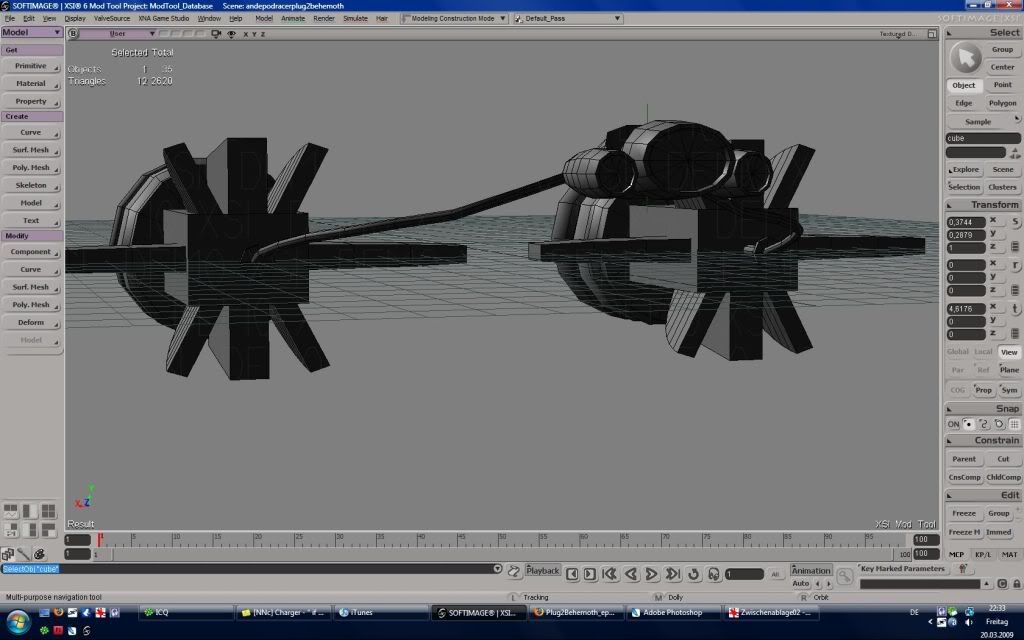Click the viewport eye display icon
This screenshot has width=1024, height=640.
pyautogui.click(x=231, y=34)
